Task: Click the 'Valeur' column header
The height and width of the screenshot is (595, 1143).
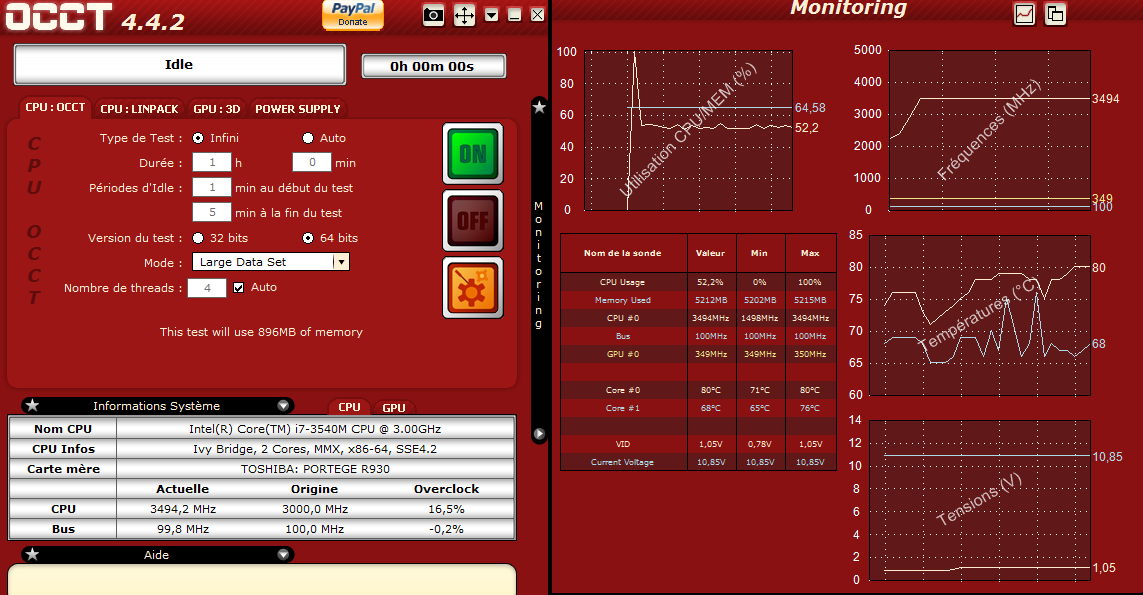Action: [x=711, y=253]
